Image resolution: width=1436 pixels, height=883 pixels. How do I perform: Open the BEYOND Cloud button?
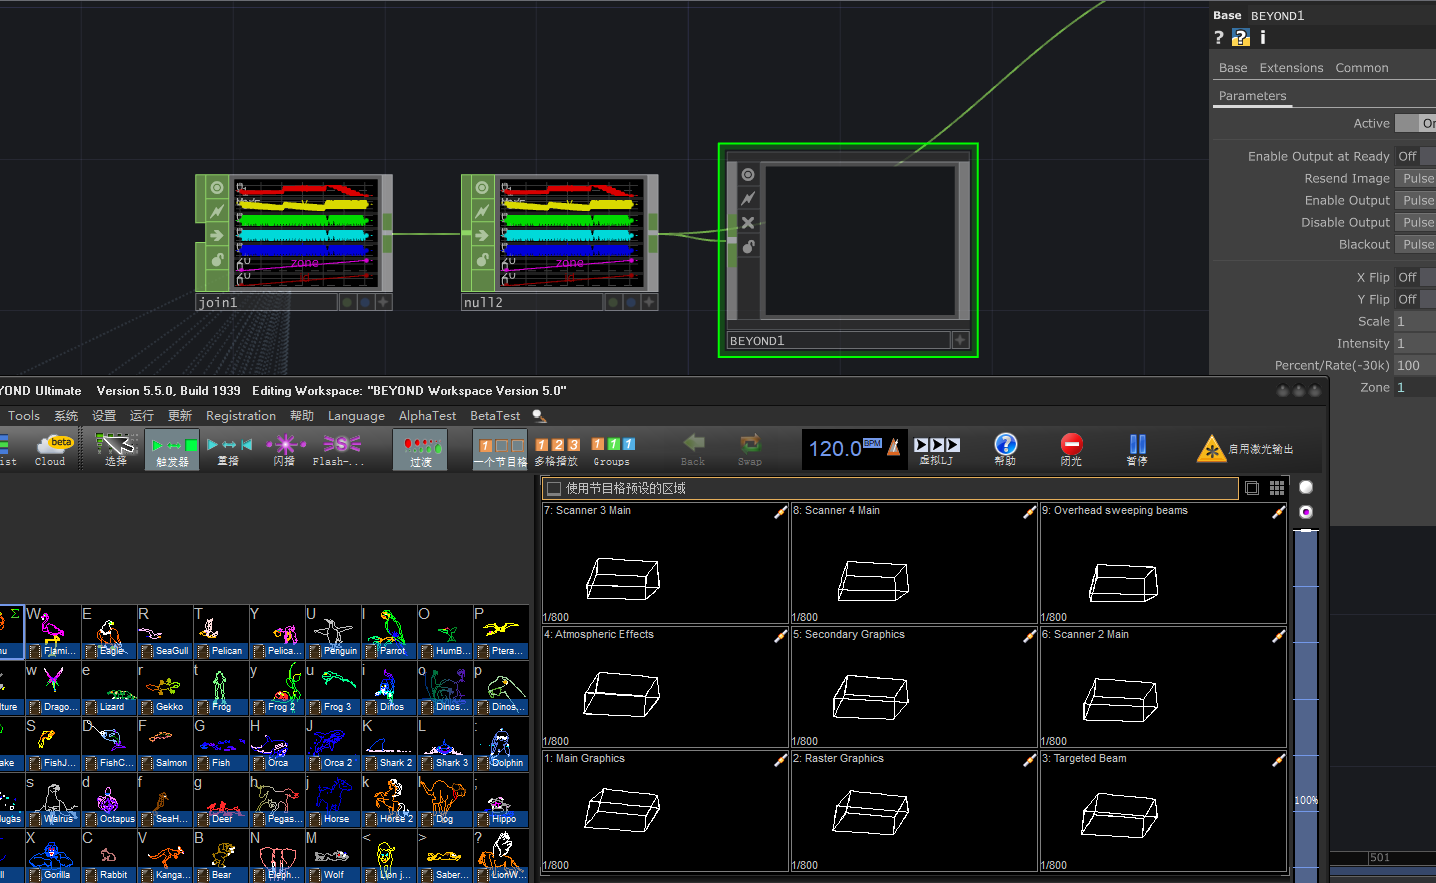(52, 449)
